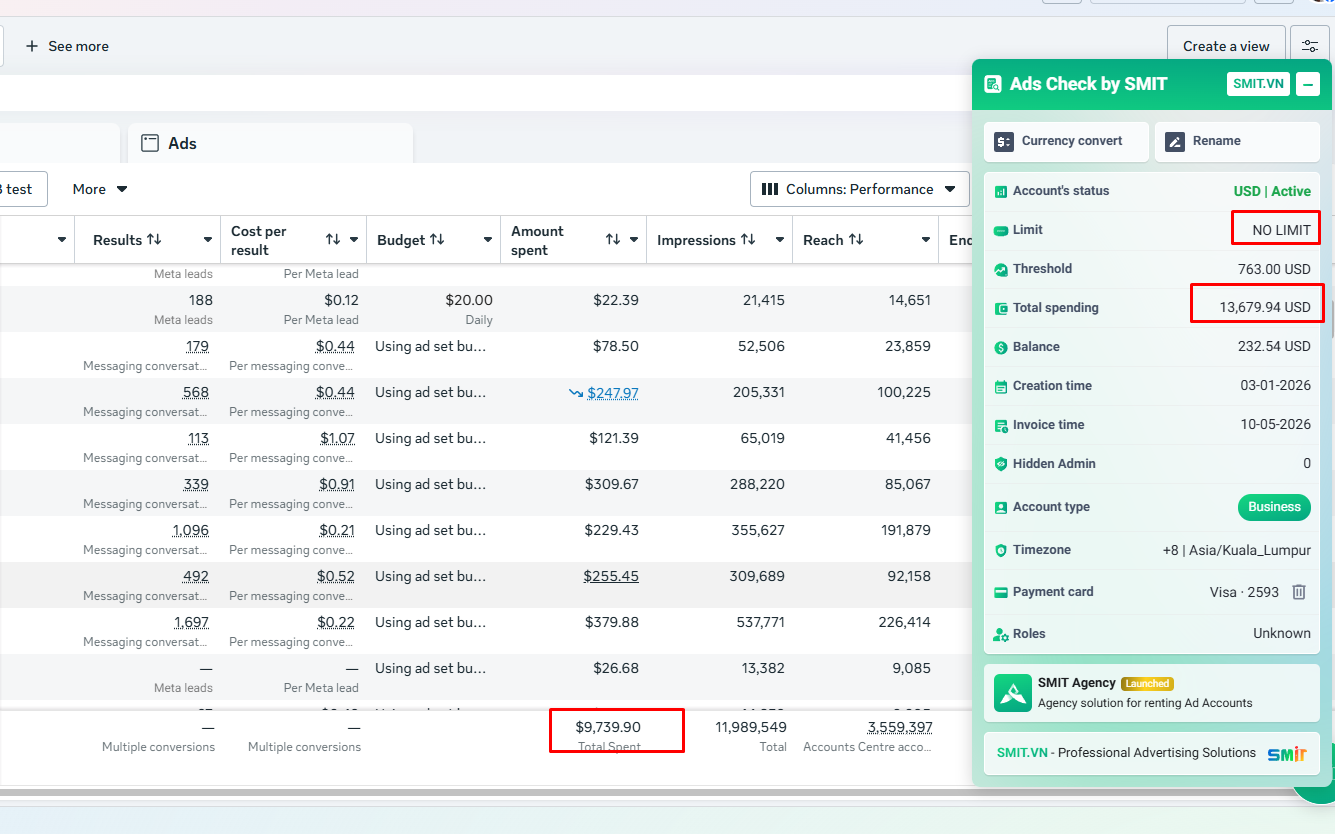Click the NO LIMIT value
Image resolution: width=1335 pixels, height=834 pixels.
coord(1281,231)
